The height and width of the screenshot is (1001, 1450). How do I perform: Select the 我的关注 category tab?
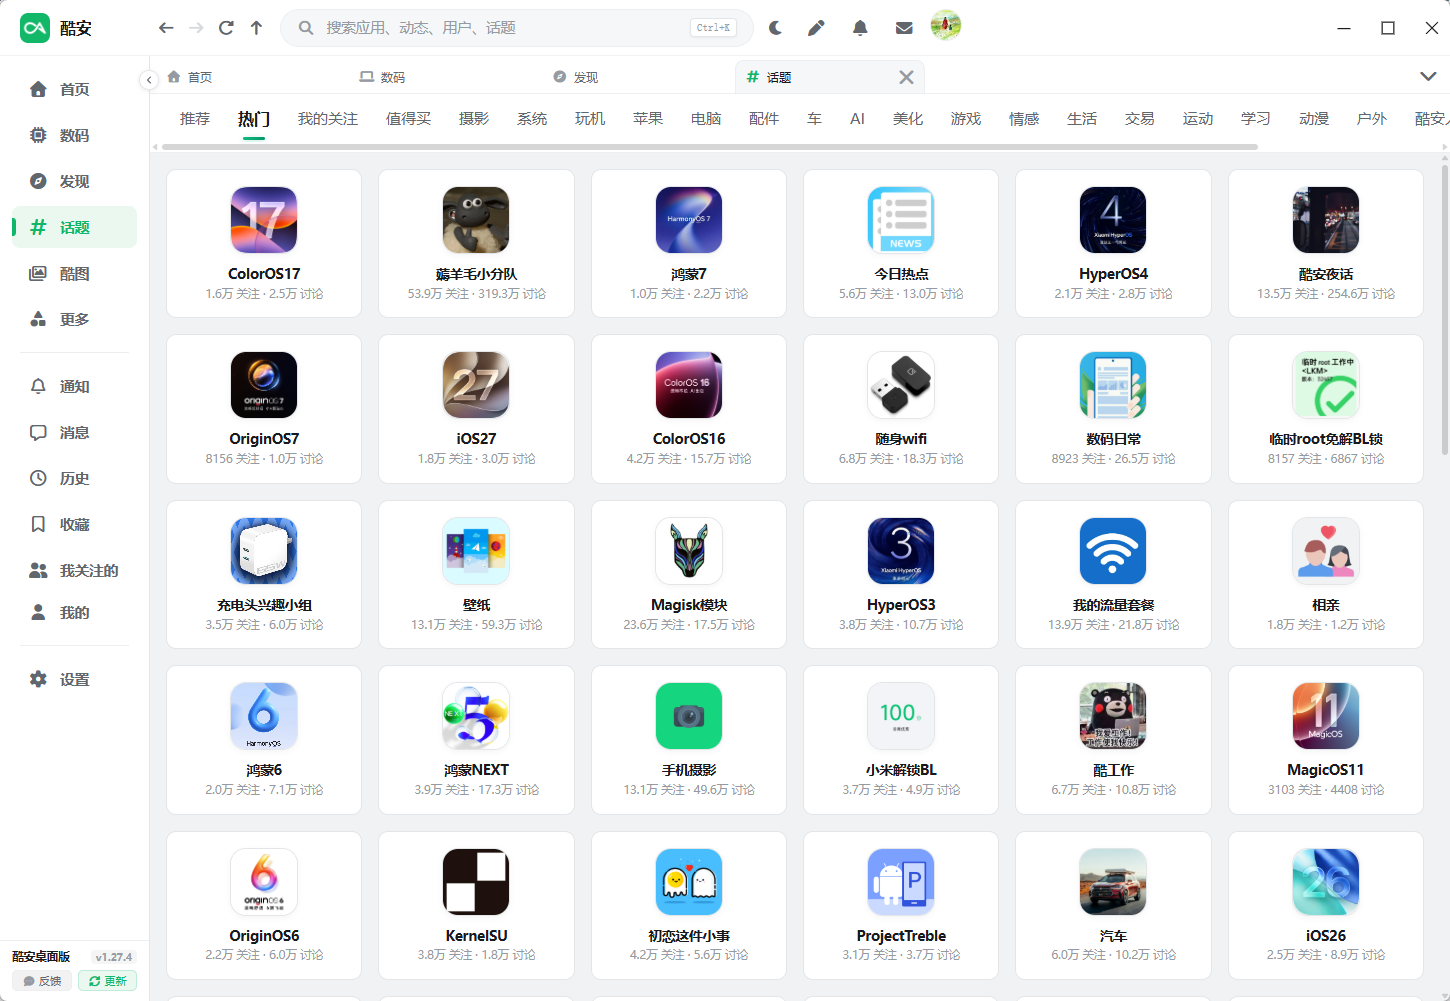328,119
